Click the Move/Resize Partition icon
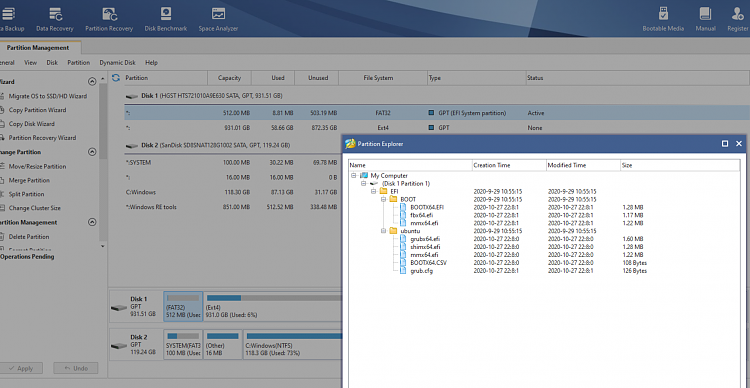 [x=2, y=166]
